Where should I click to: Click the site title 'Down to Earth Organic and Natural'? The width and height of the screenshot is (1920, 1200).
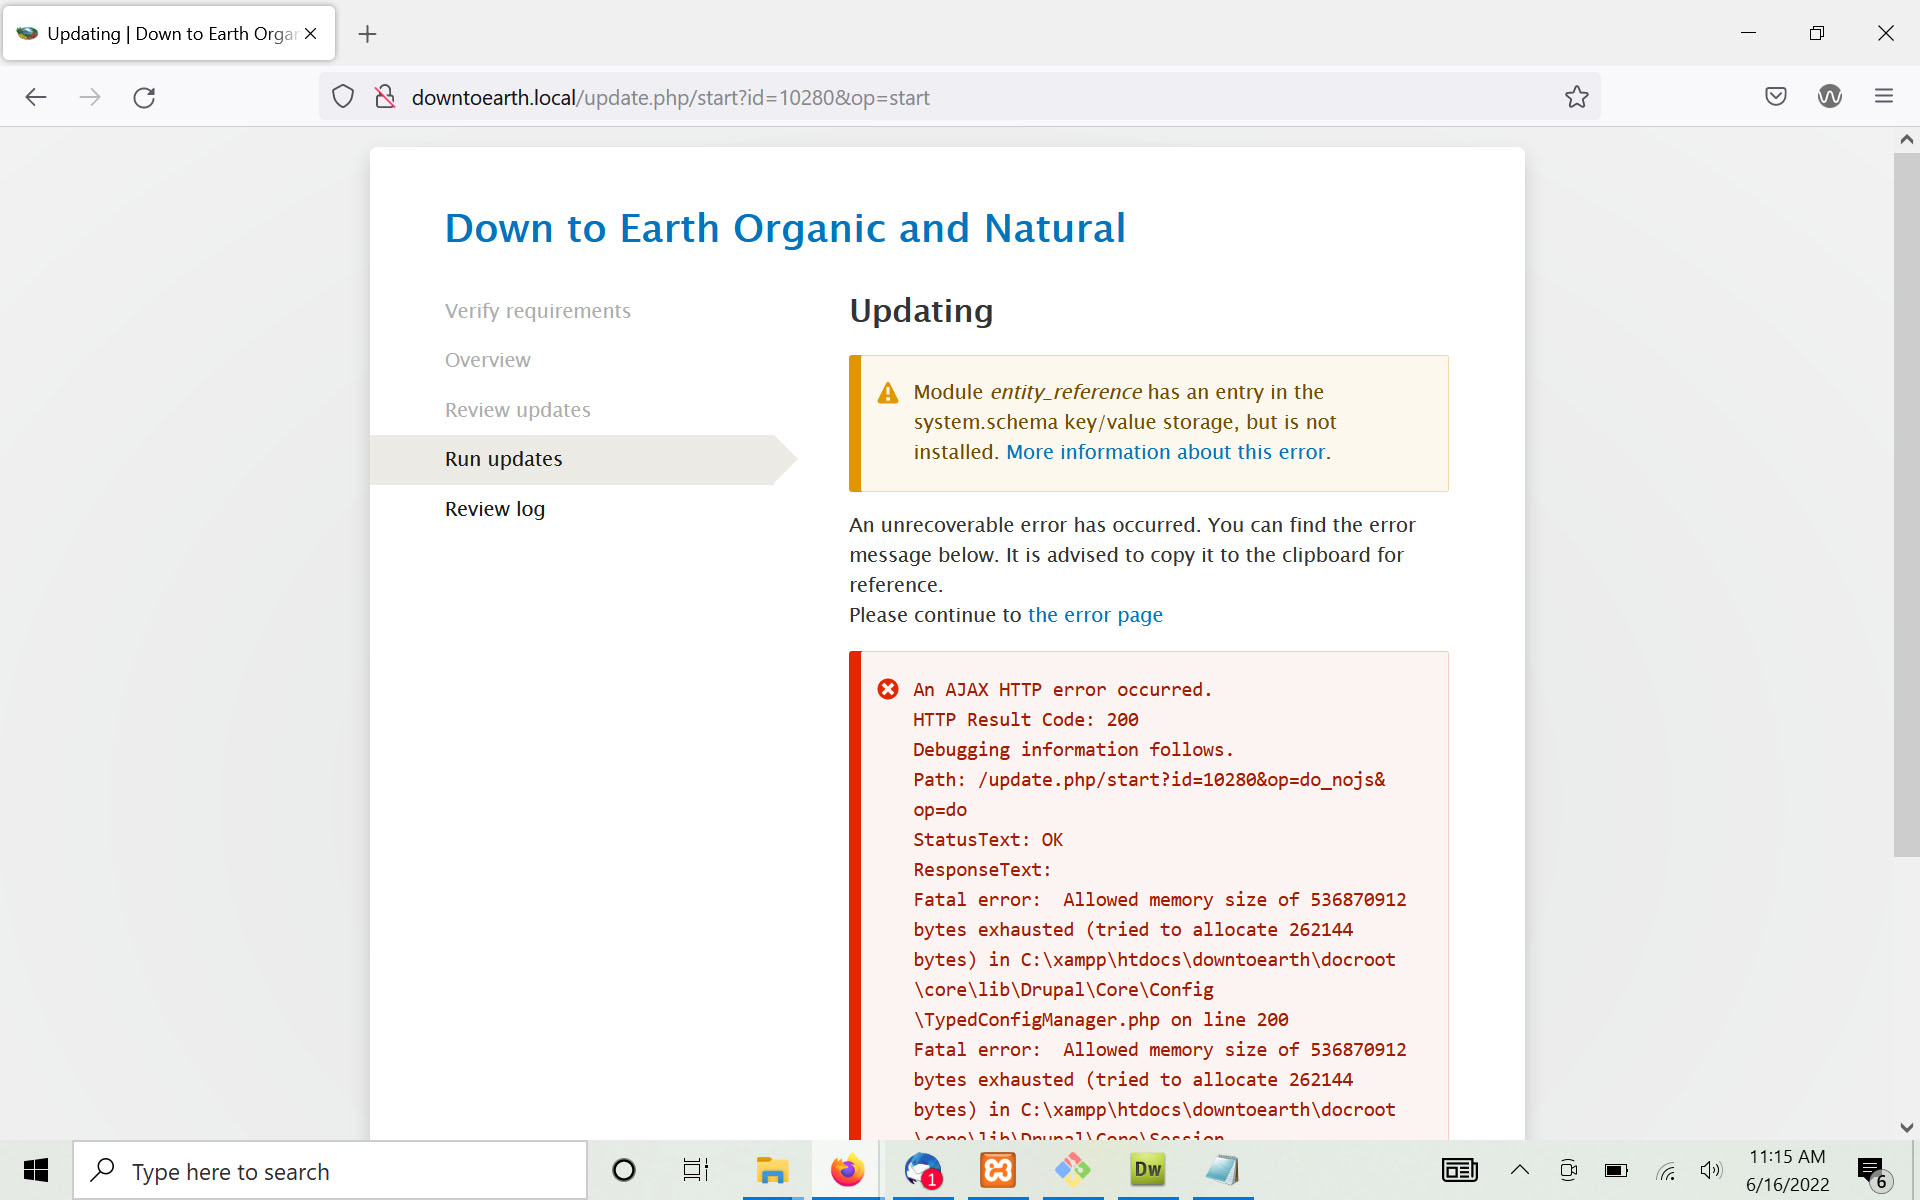point(785,228)
